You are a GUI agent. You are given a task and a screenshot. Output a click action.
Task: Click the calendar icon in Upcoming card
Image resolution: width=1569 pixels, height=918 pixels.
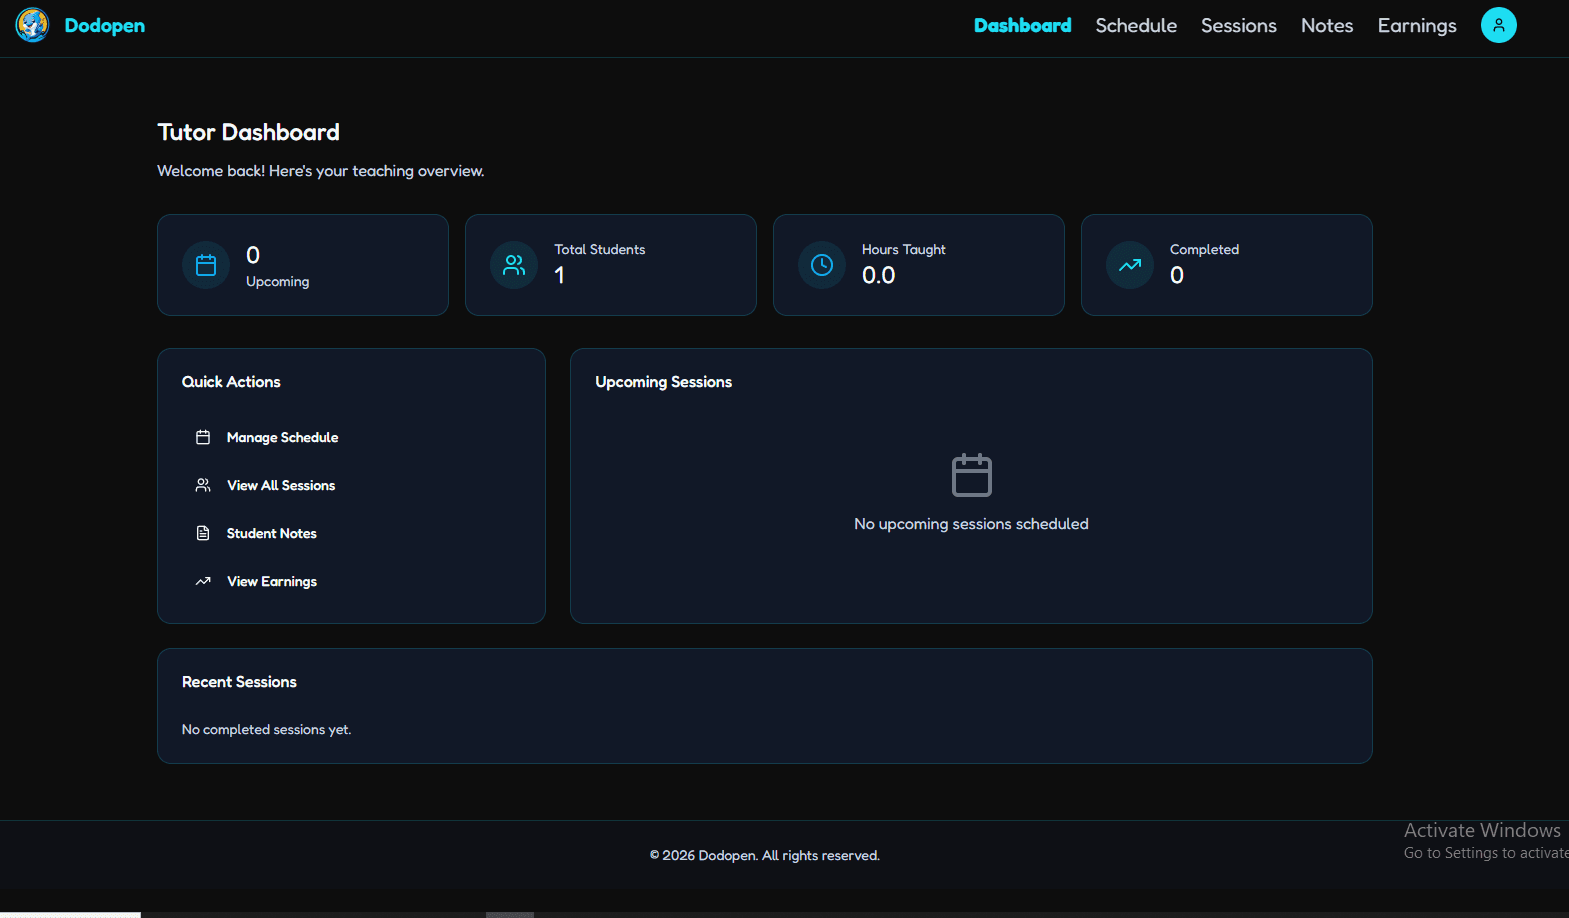click(206, 265)
